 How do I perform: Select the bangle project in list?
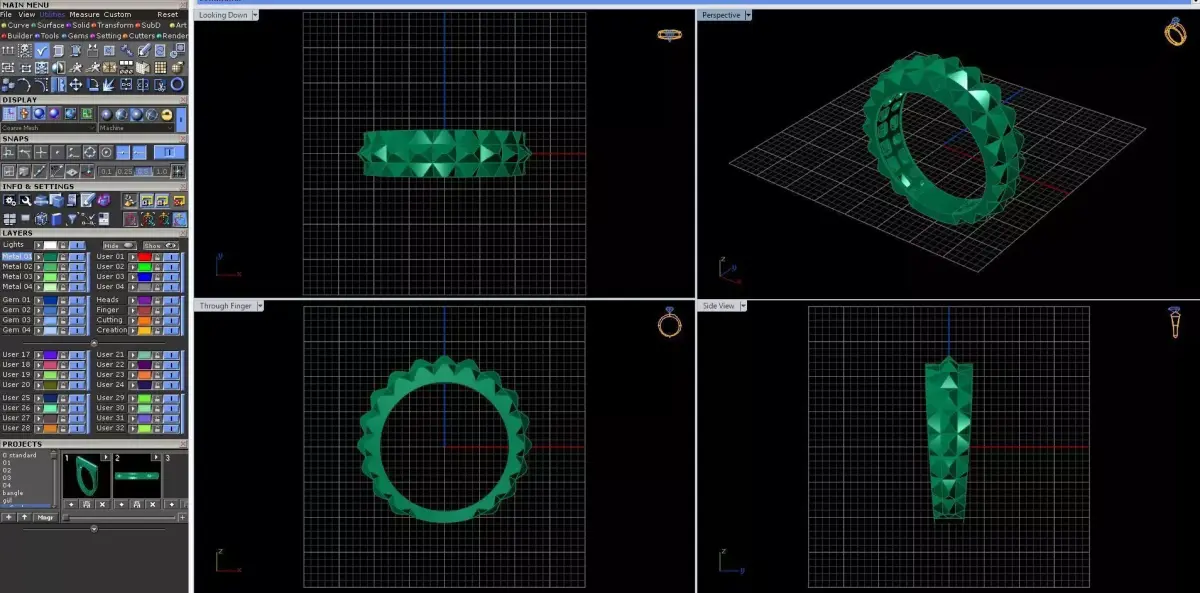(x=13, y=493)
